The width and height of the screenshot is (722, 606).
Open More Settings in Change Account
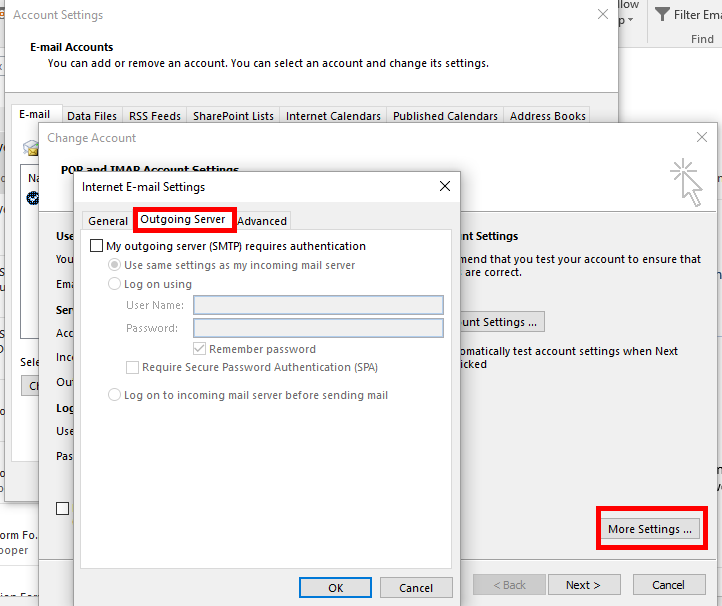point(650,529)
